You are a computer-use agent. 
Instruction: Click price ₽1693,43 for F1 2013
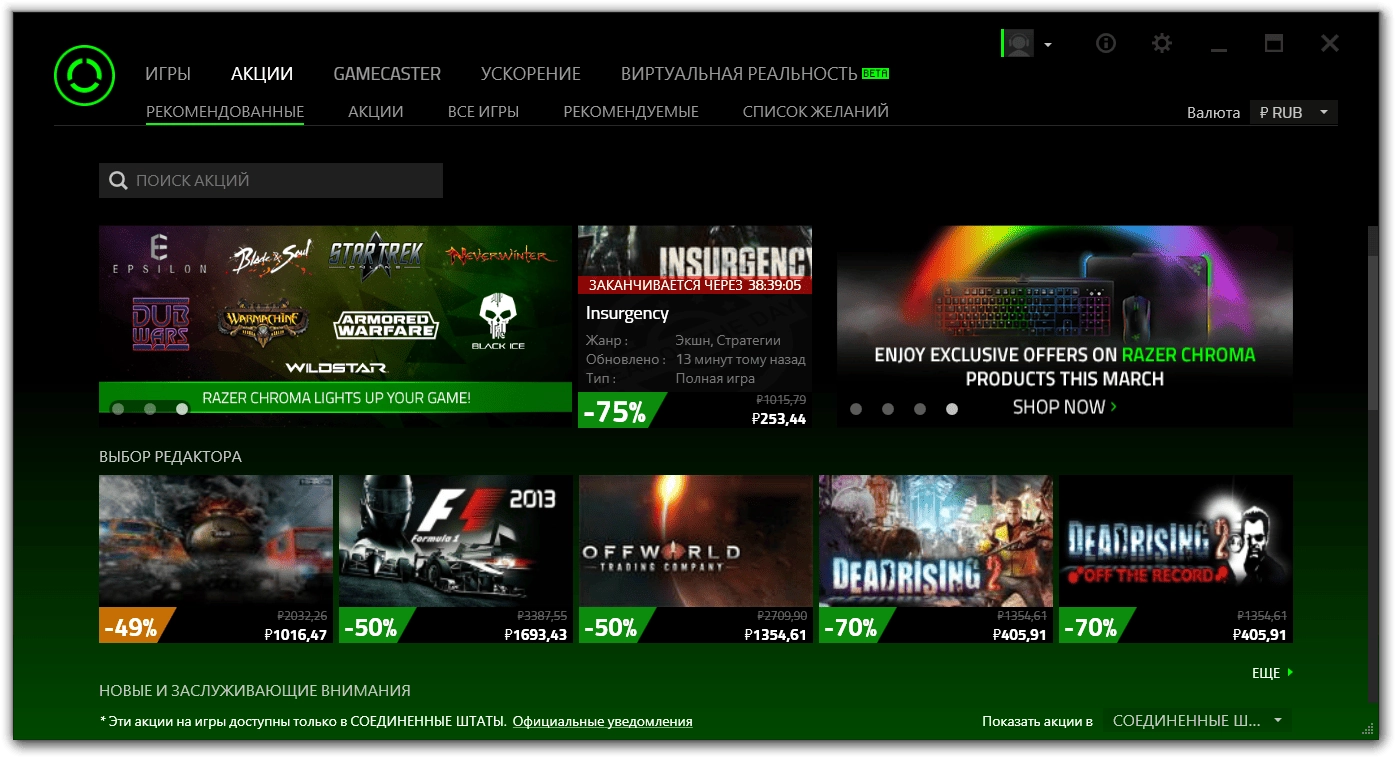coord(535,634)
